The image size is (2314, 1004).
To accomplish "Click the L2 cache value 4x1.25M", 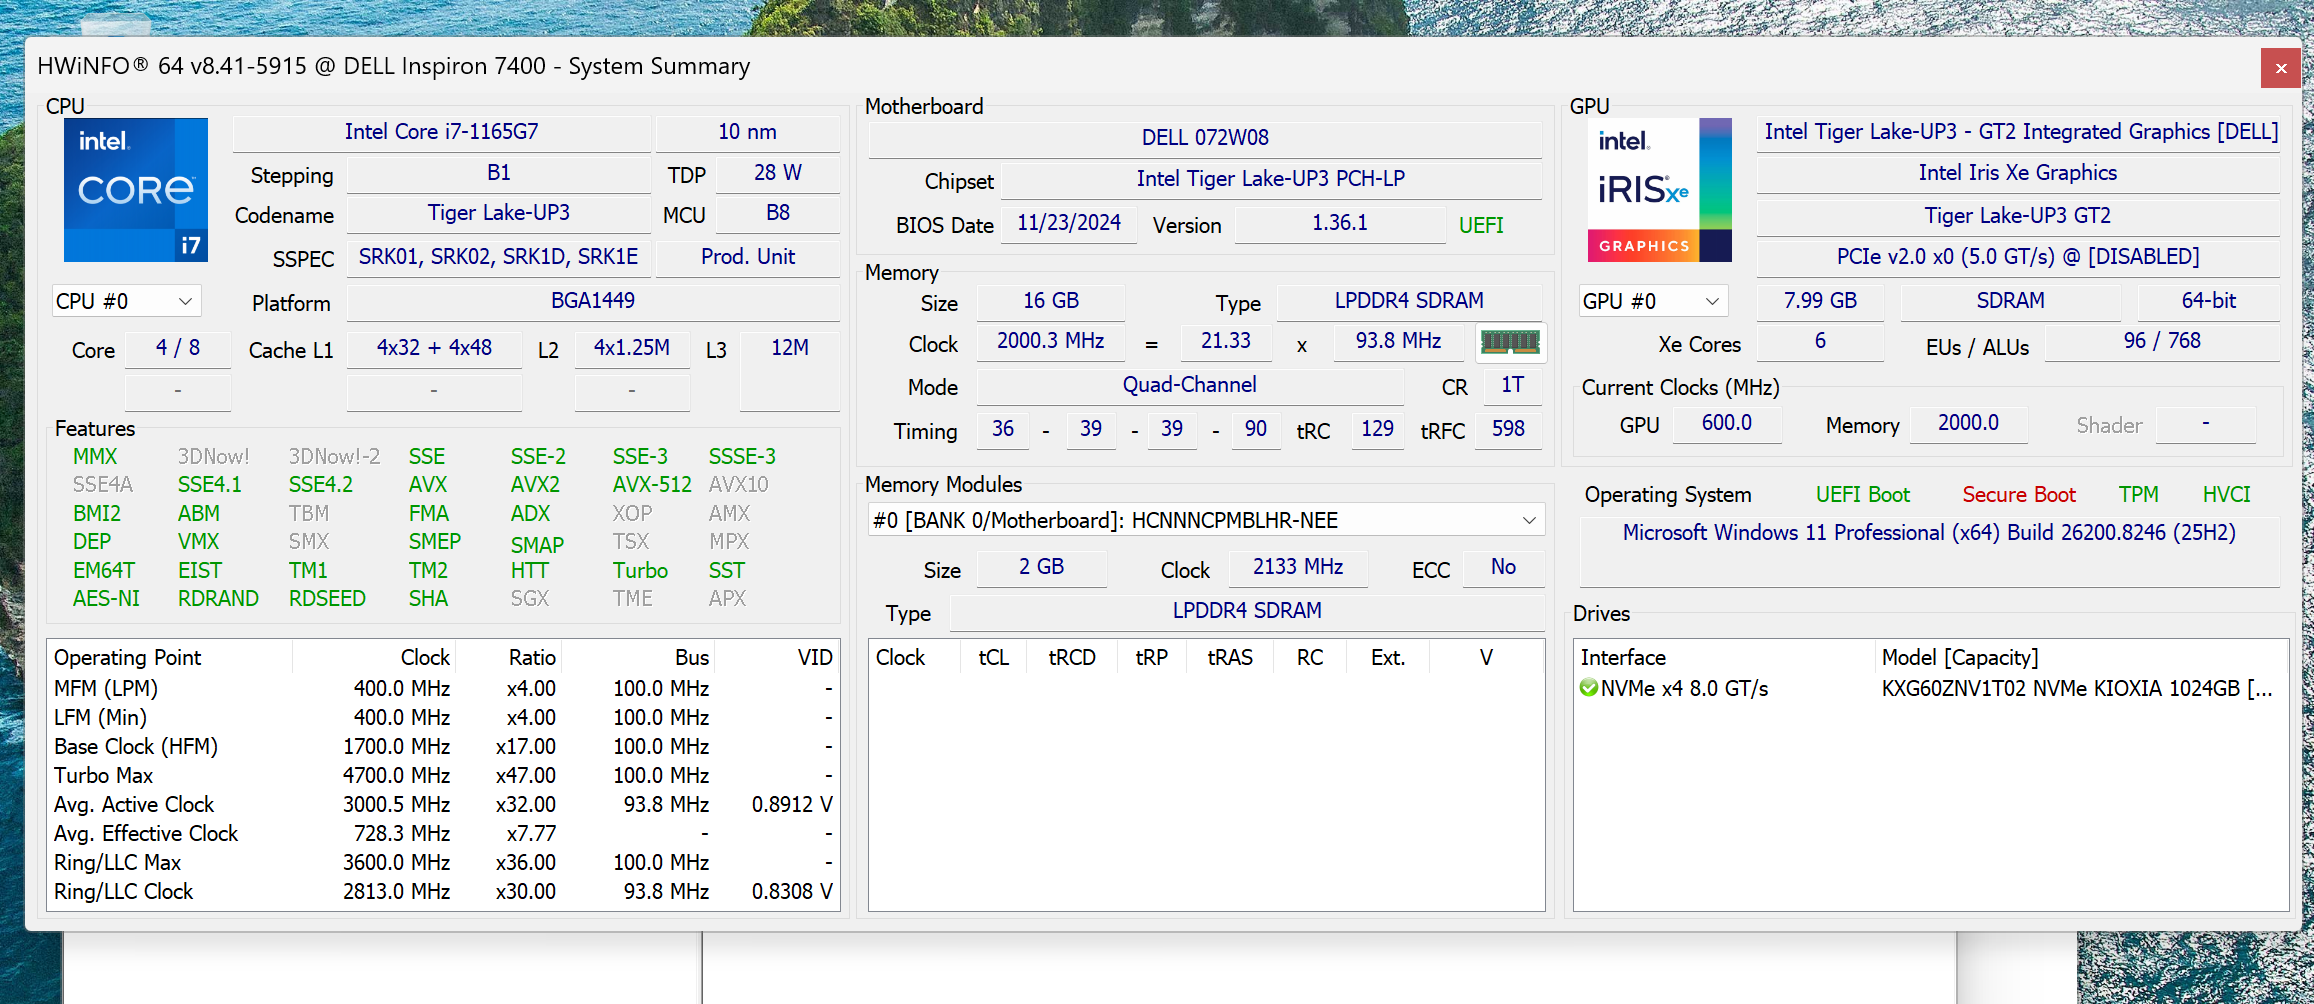I will click(x=632, y=348).
